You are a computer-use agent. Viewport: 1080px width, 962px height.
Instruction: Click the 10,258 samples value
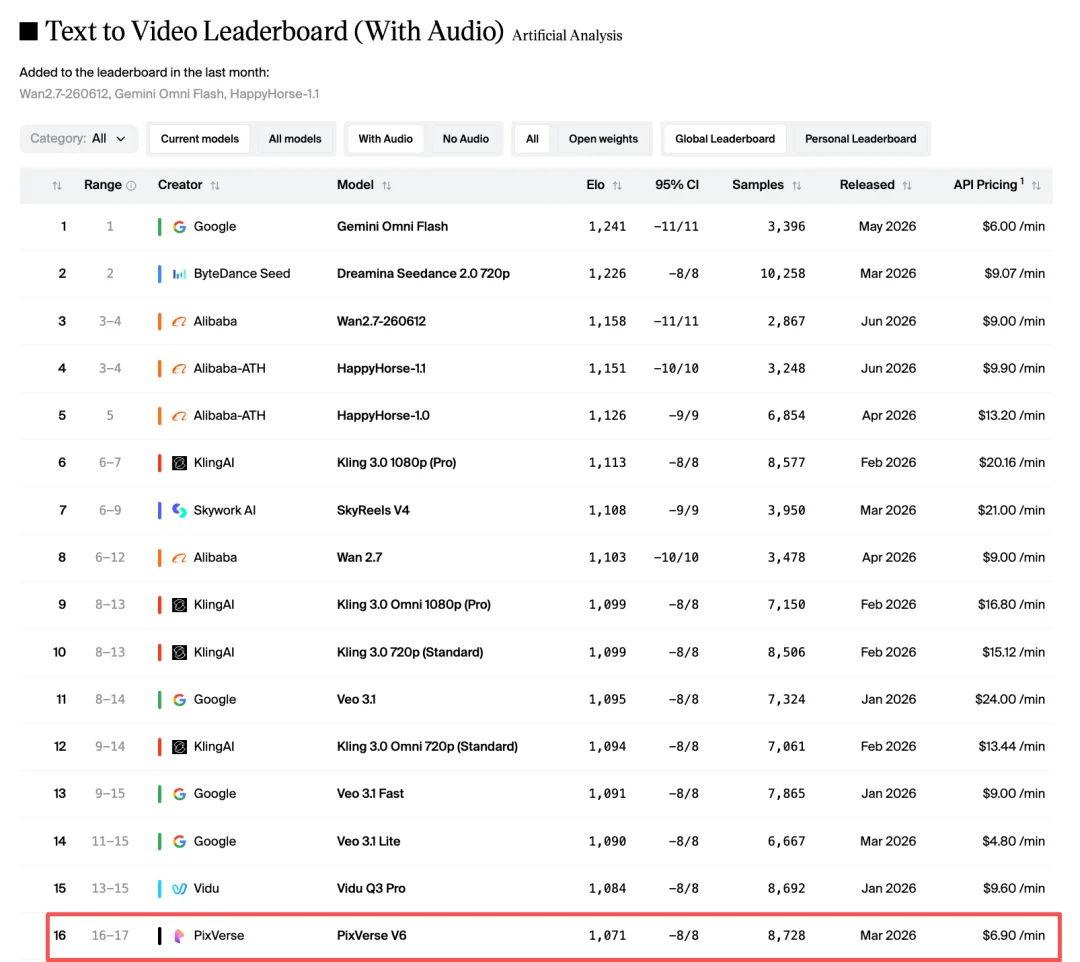coord(782,273)
